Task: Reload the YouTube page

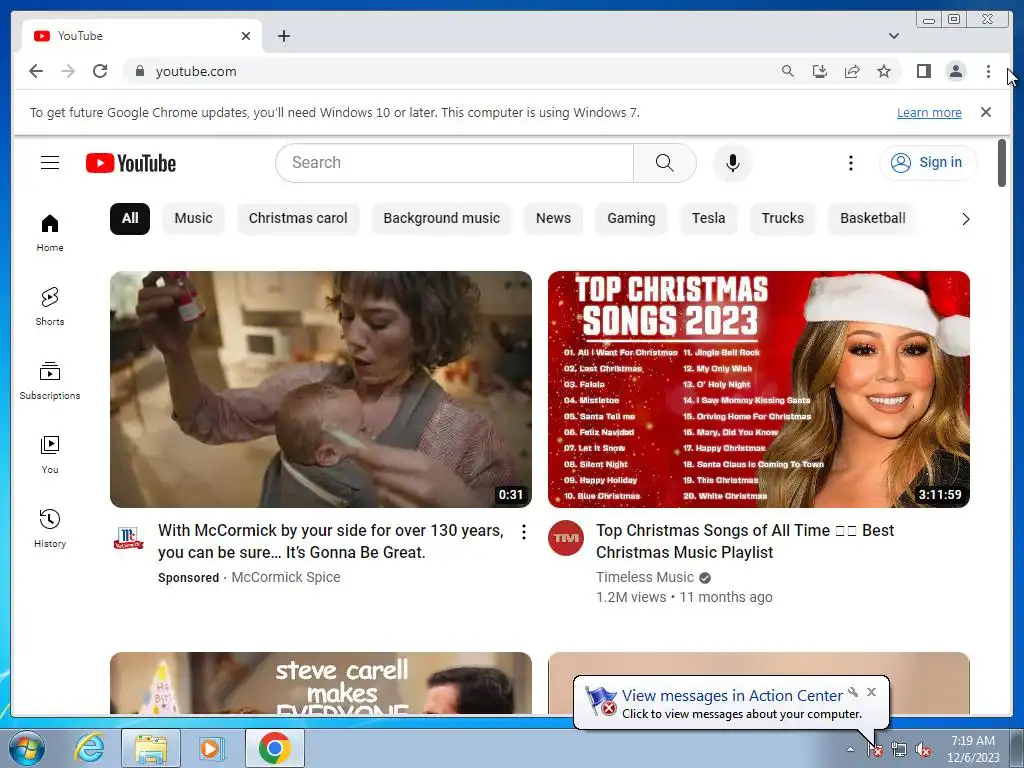Action: pyautogui.click(x=100, y=71)
